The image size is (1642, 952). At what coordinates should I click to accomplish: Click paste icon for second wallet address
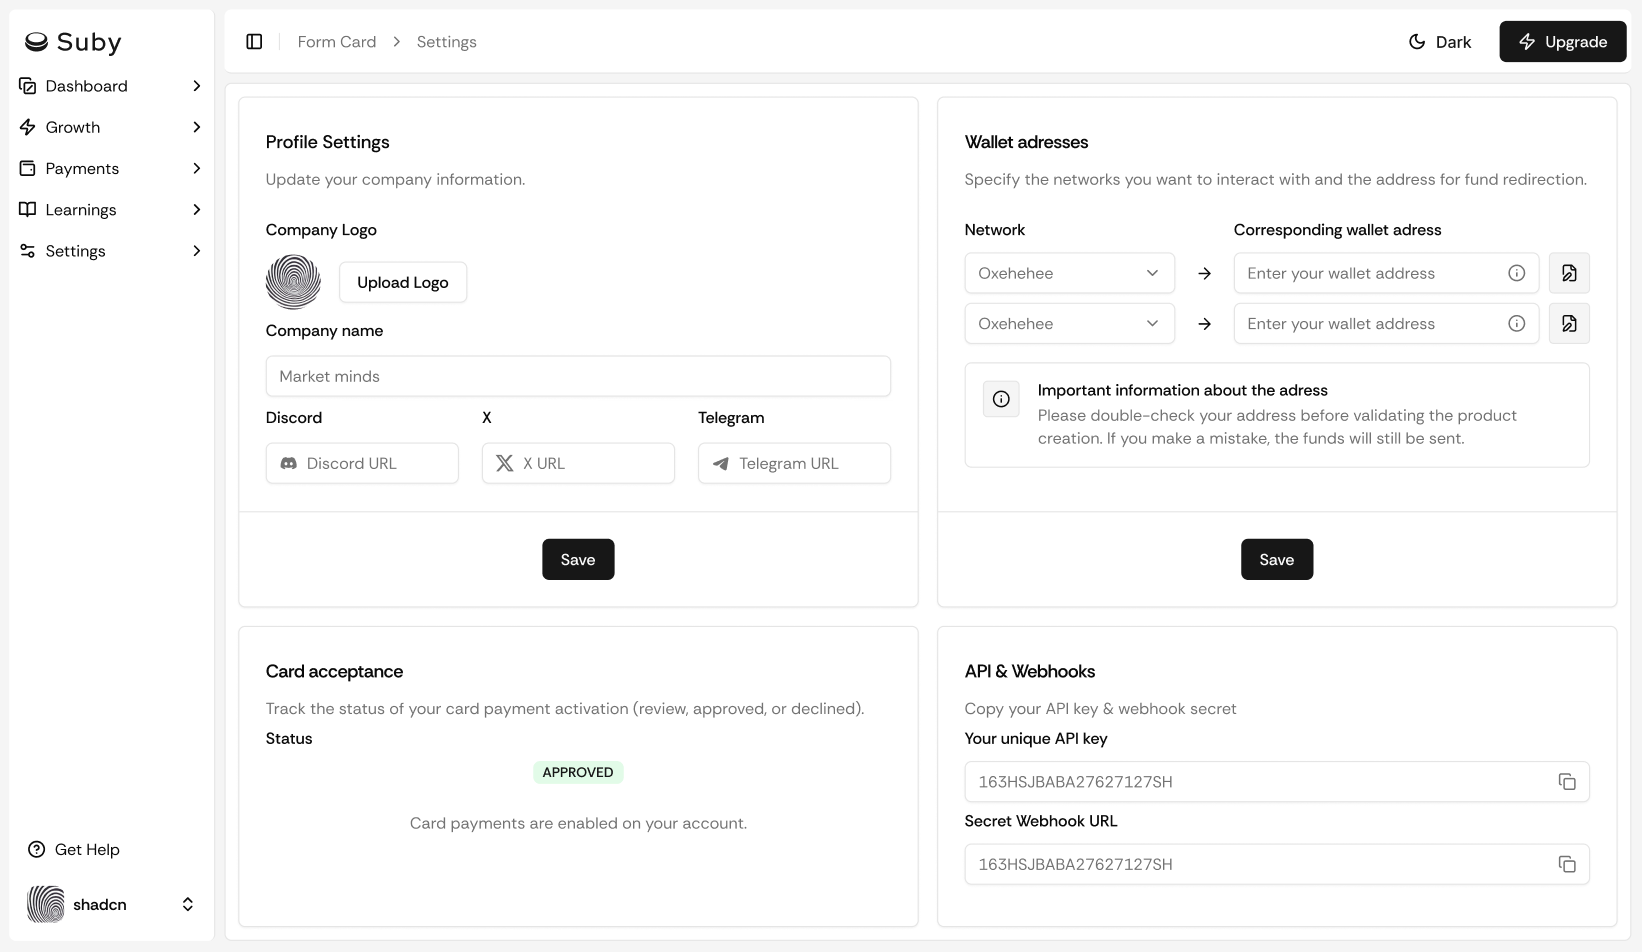point(1568,324)
